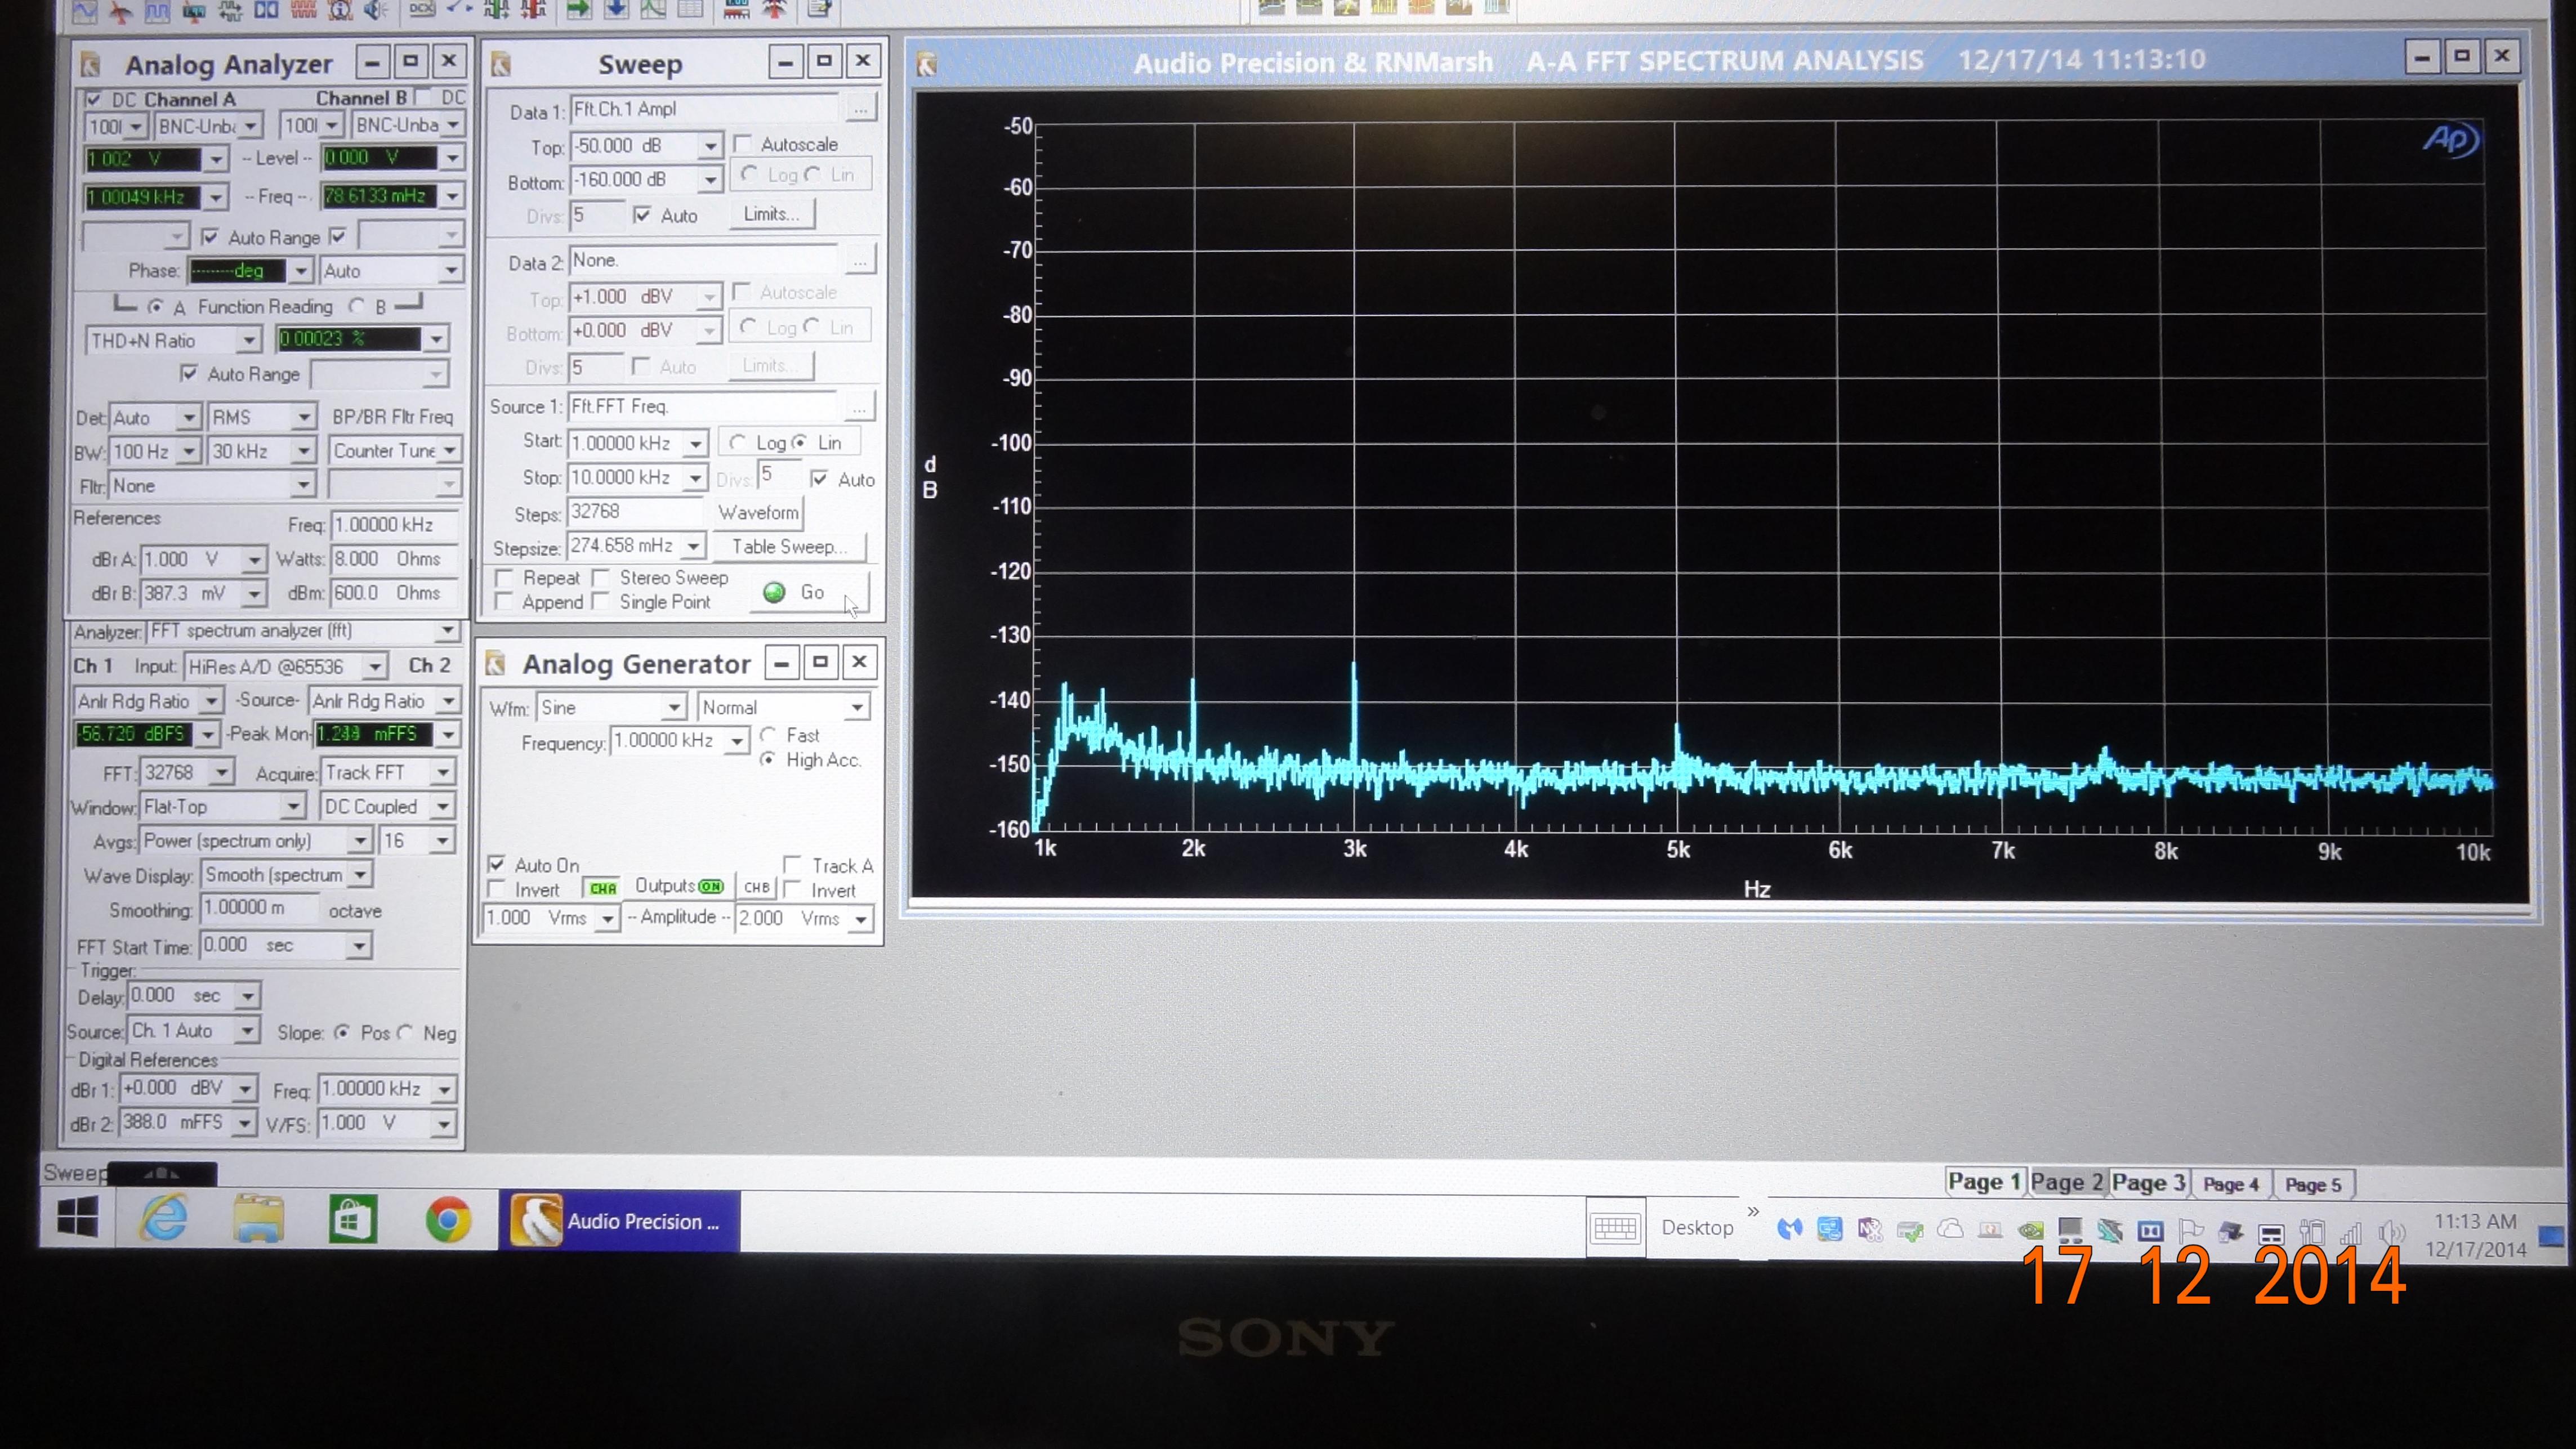2576x1449 pixels.
Task: Open the Wfm Sine waveform dropdown
Action: [x=674, y=708]
